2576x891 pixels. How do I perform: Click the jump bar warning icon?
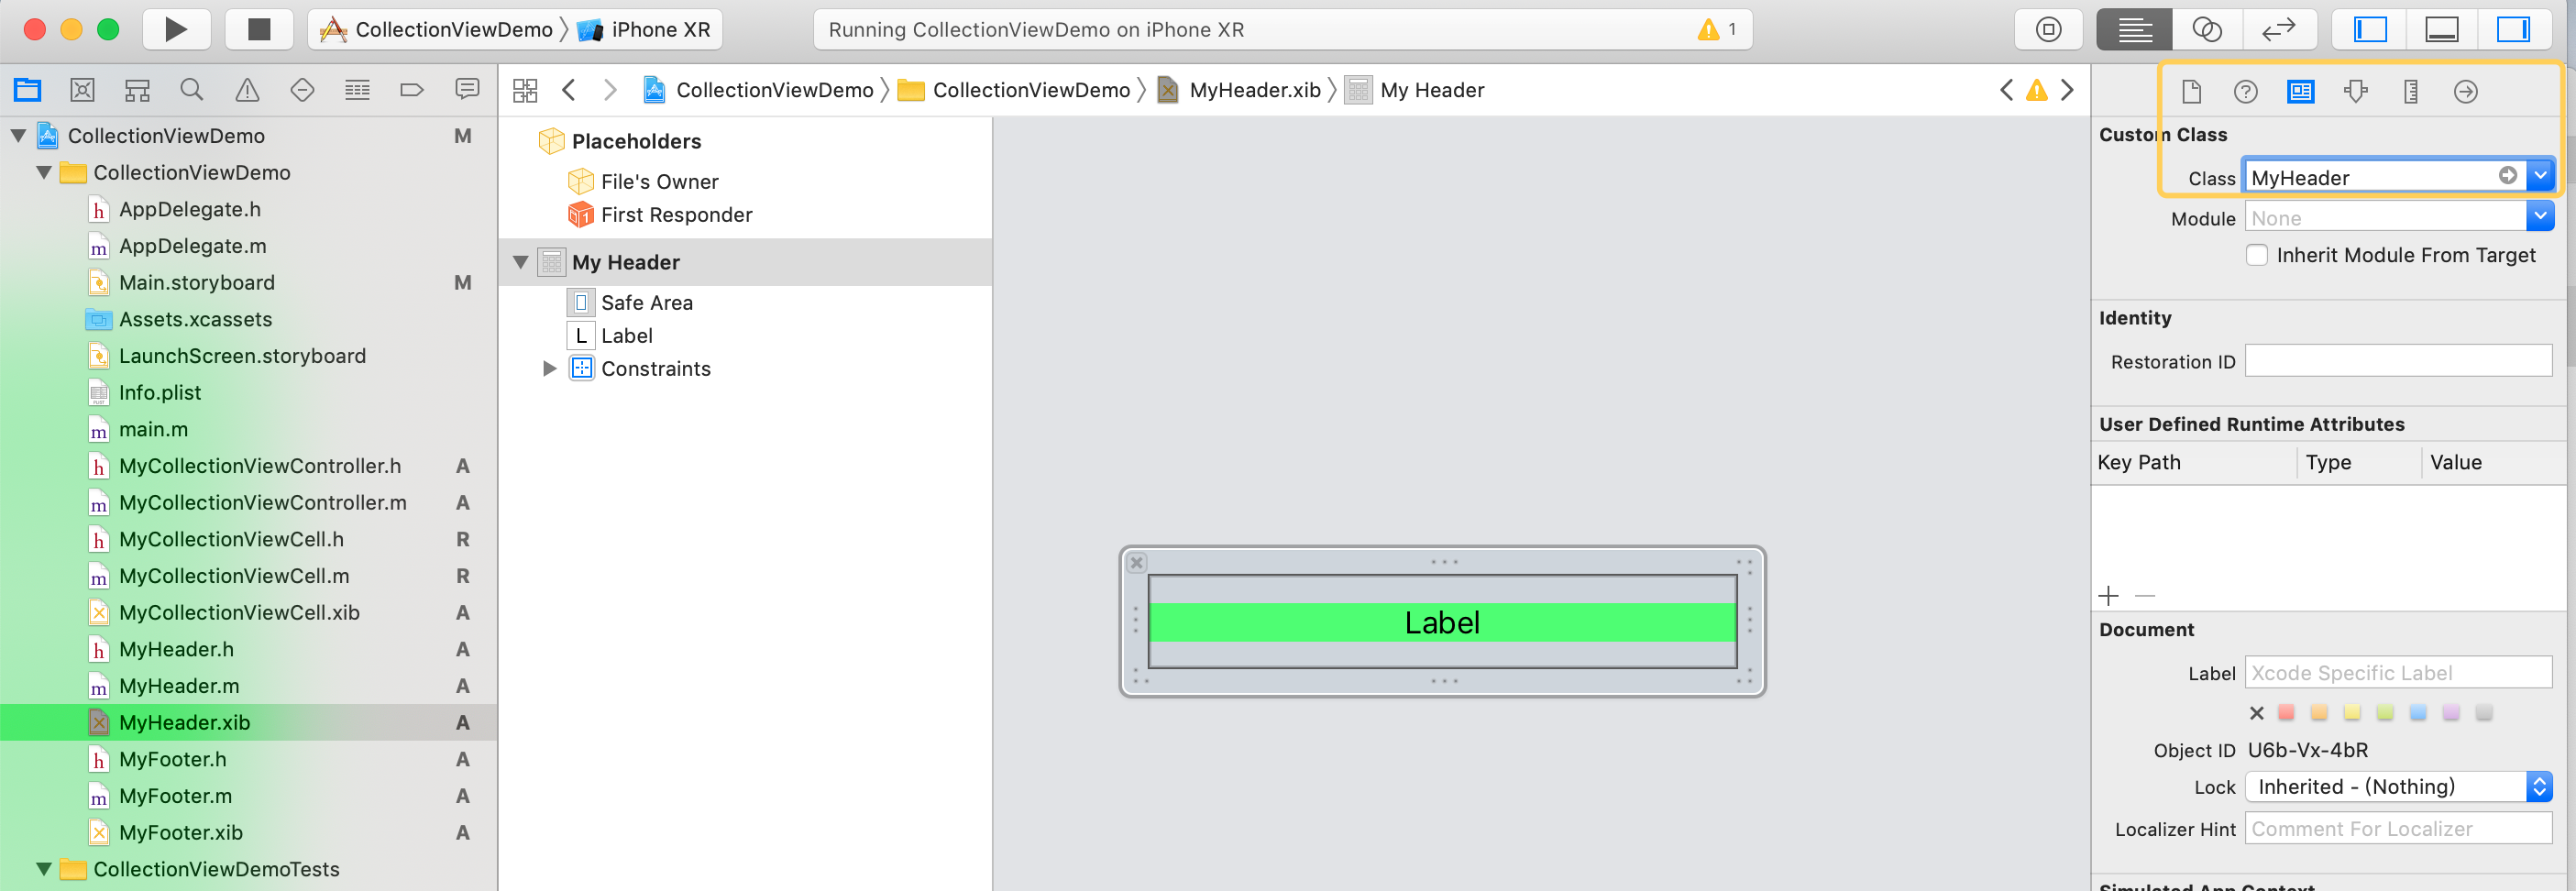(2037, 90)
